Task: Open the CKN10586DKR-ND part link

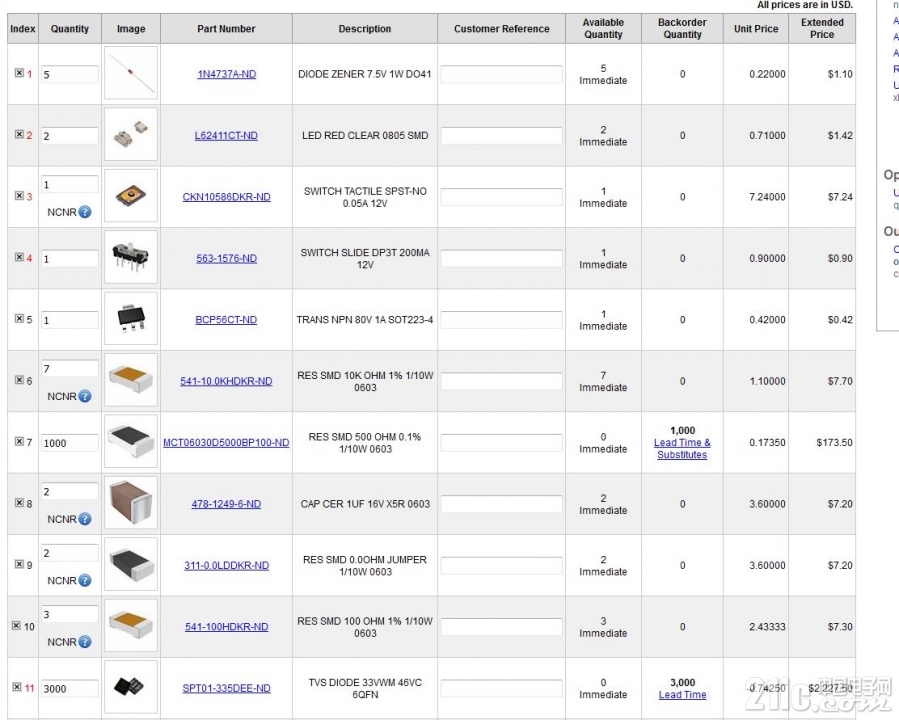Action: tap(226, 197)
